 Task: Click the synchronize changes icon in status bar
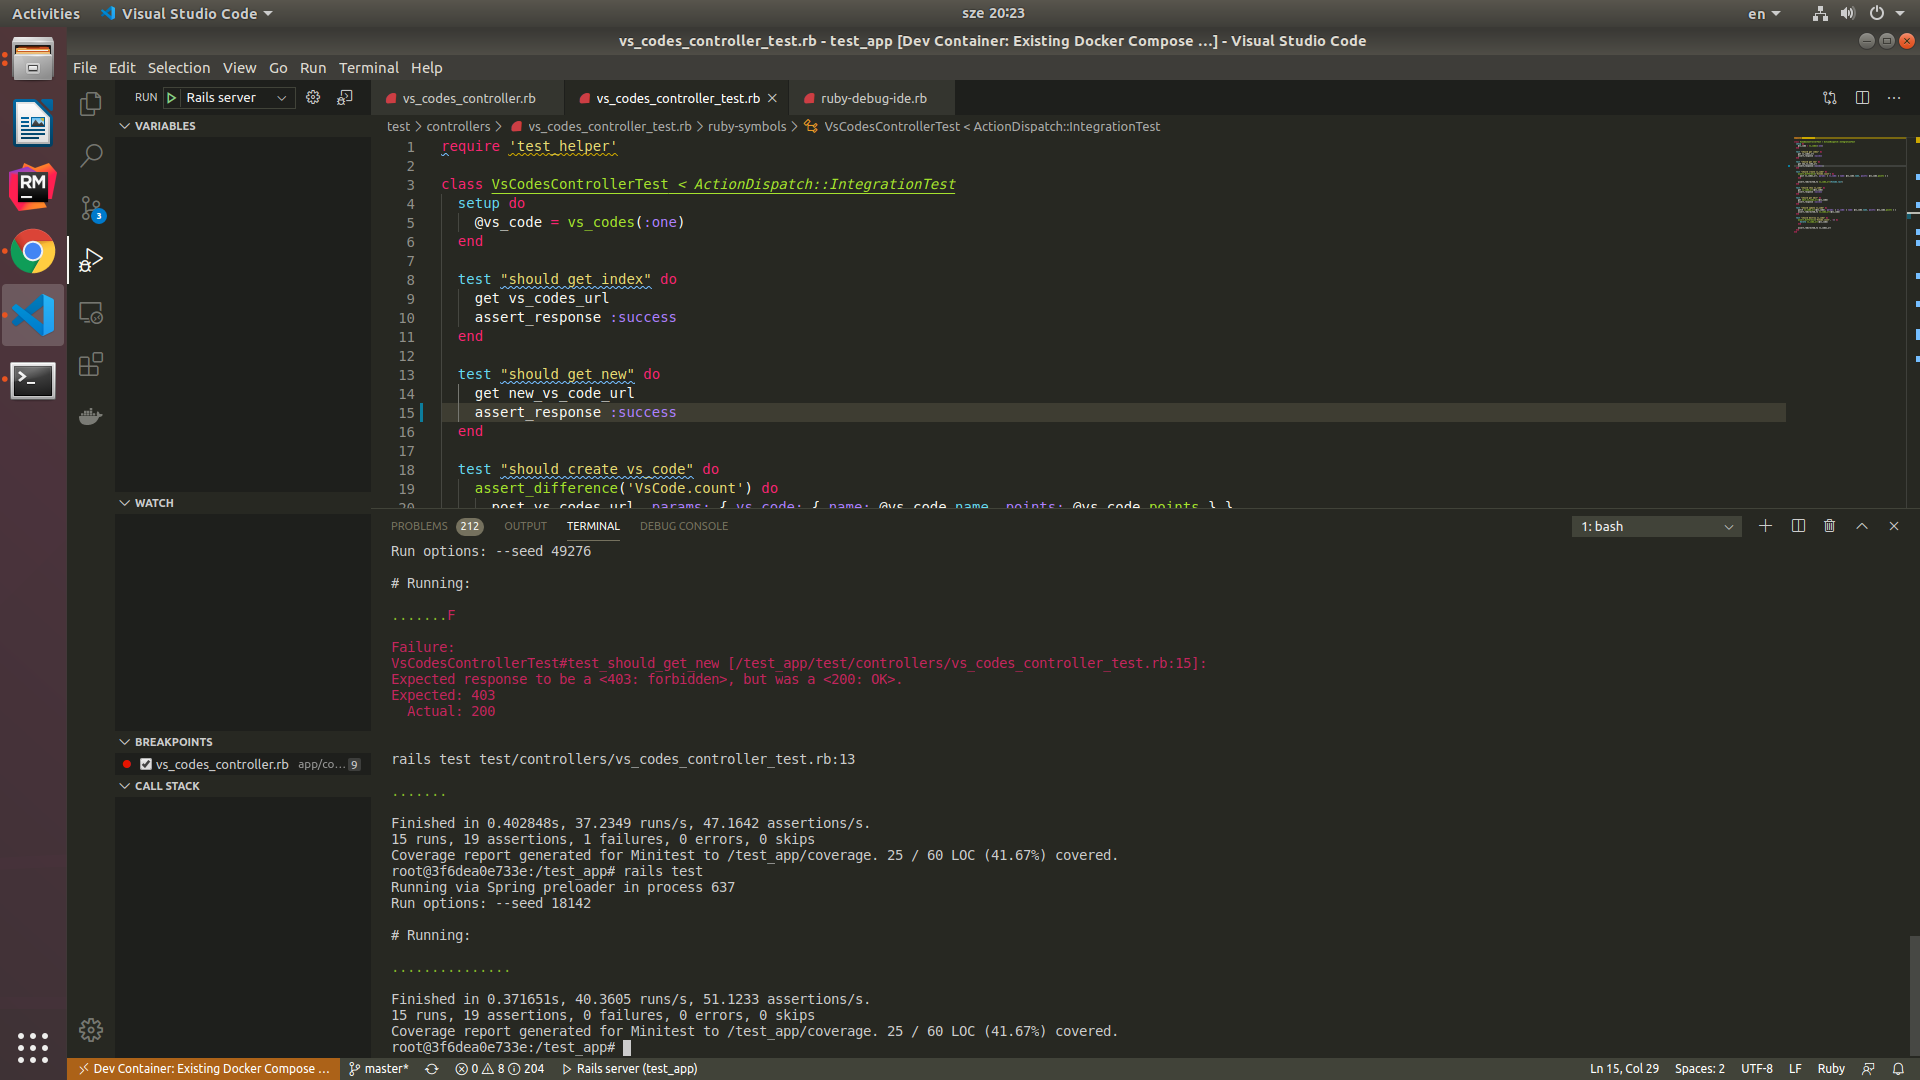tap(432, 1069)
